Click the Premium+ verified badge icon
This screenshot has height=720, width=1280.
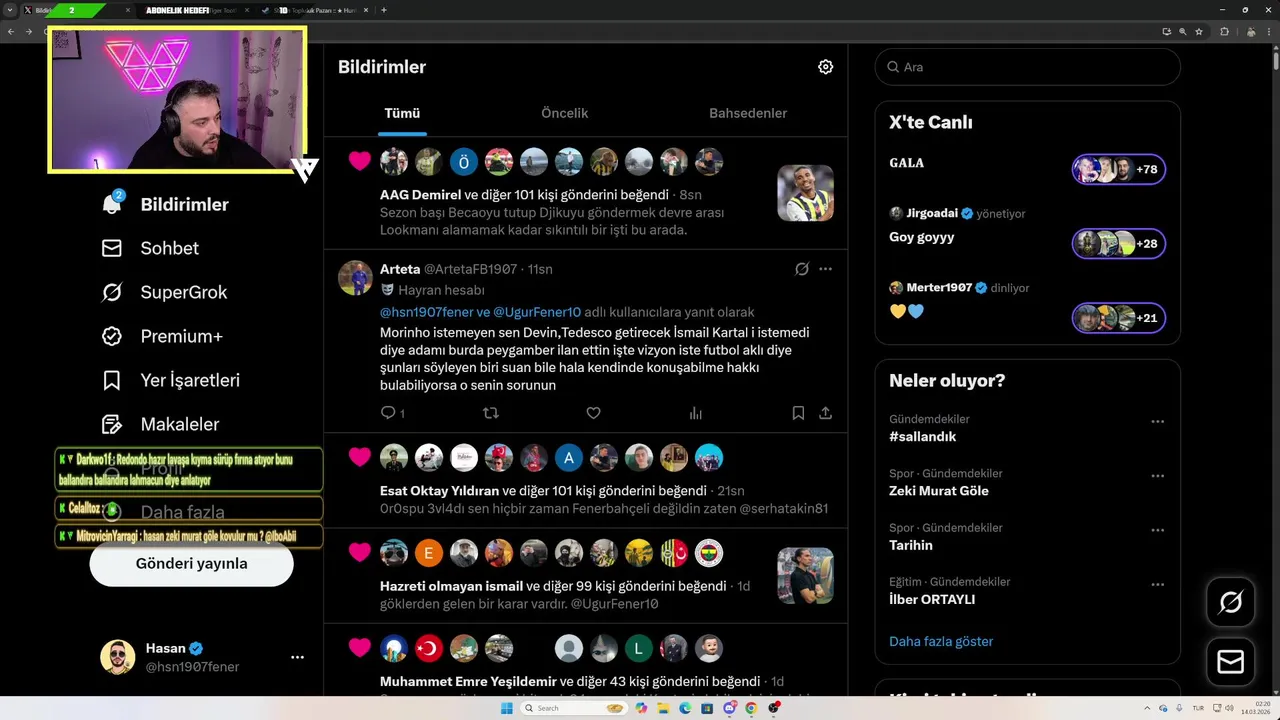pos(112,336)
